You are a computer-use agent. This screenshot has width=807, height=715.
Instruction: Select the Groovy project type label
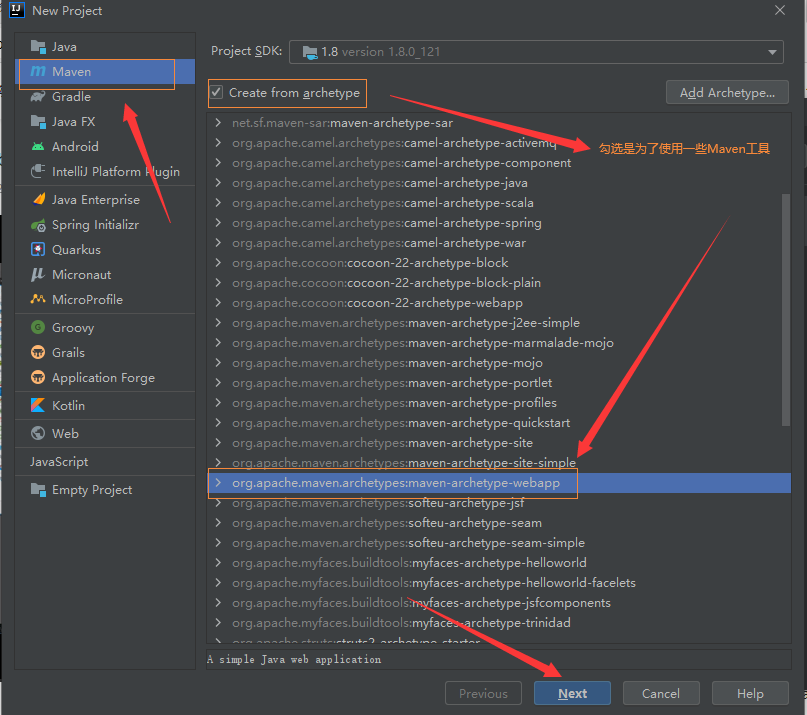[73, 327]
